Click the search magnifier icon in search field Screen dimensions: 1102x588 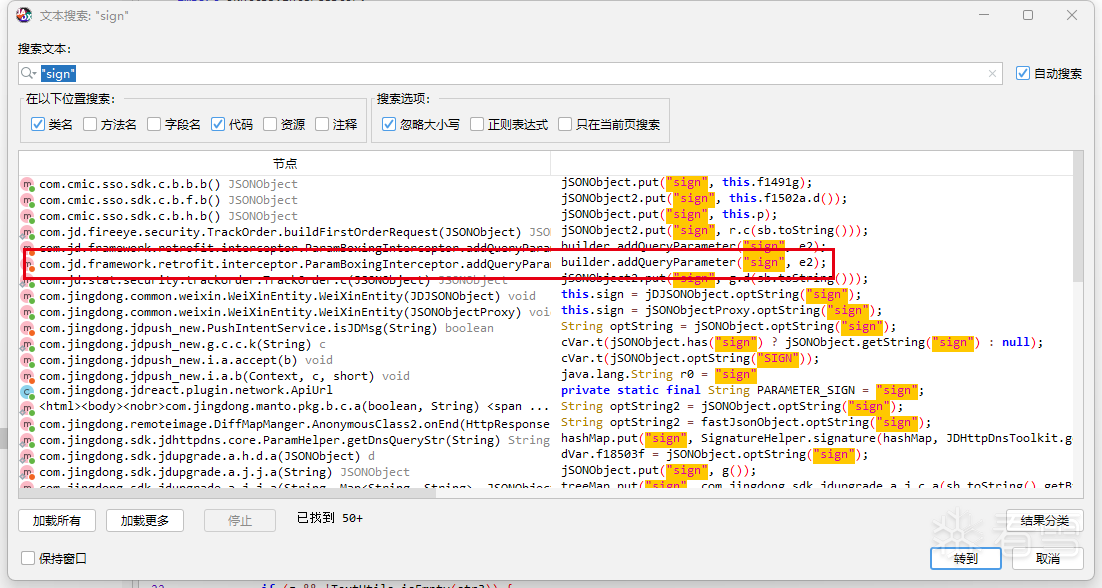coord(26,74)
